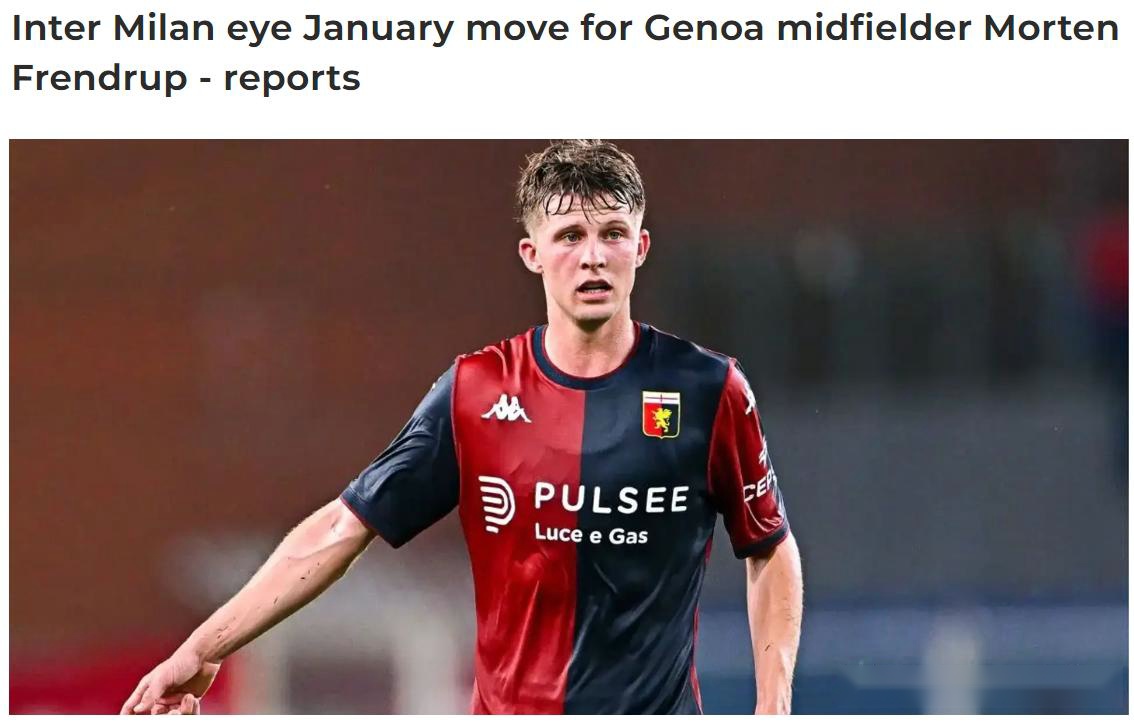1134x722 pixels.
Task: Click the word "January" in the headline
Action: click(378, 30)
